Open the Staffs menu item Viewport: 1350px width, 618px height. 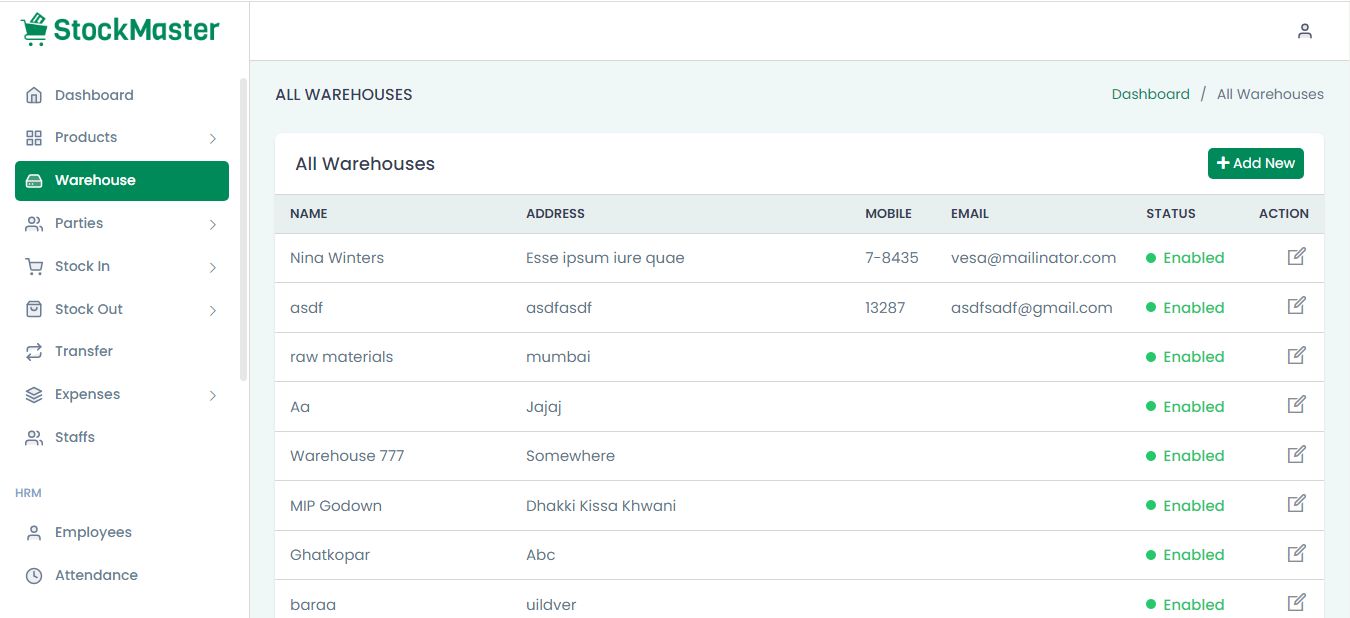click(74, 437)
